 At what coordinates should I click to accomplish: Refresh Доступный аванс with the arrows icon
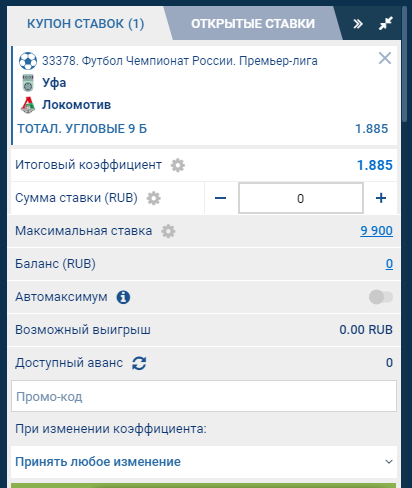pos(139,363)
